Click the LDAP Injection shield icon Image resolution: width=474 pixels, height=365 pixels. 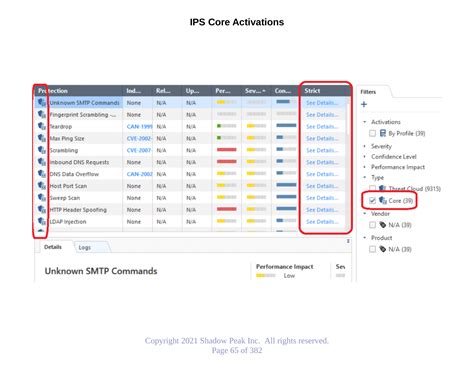(x=42, y=221)
